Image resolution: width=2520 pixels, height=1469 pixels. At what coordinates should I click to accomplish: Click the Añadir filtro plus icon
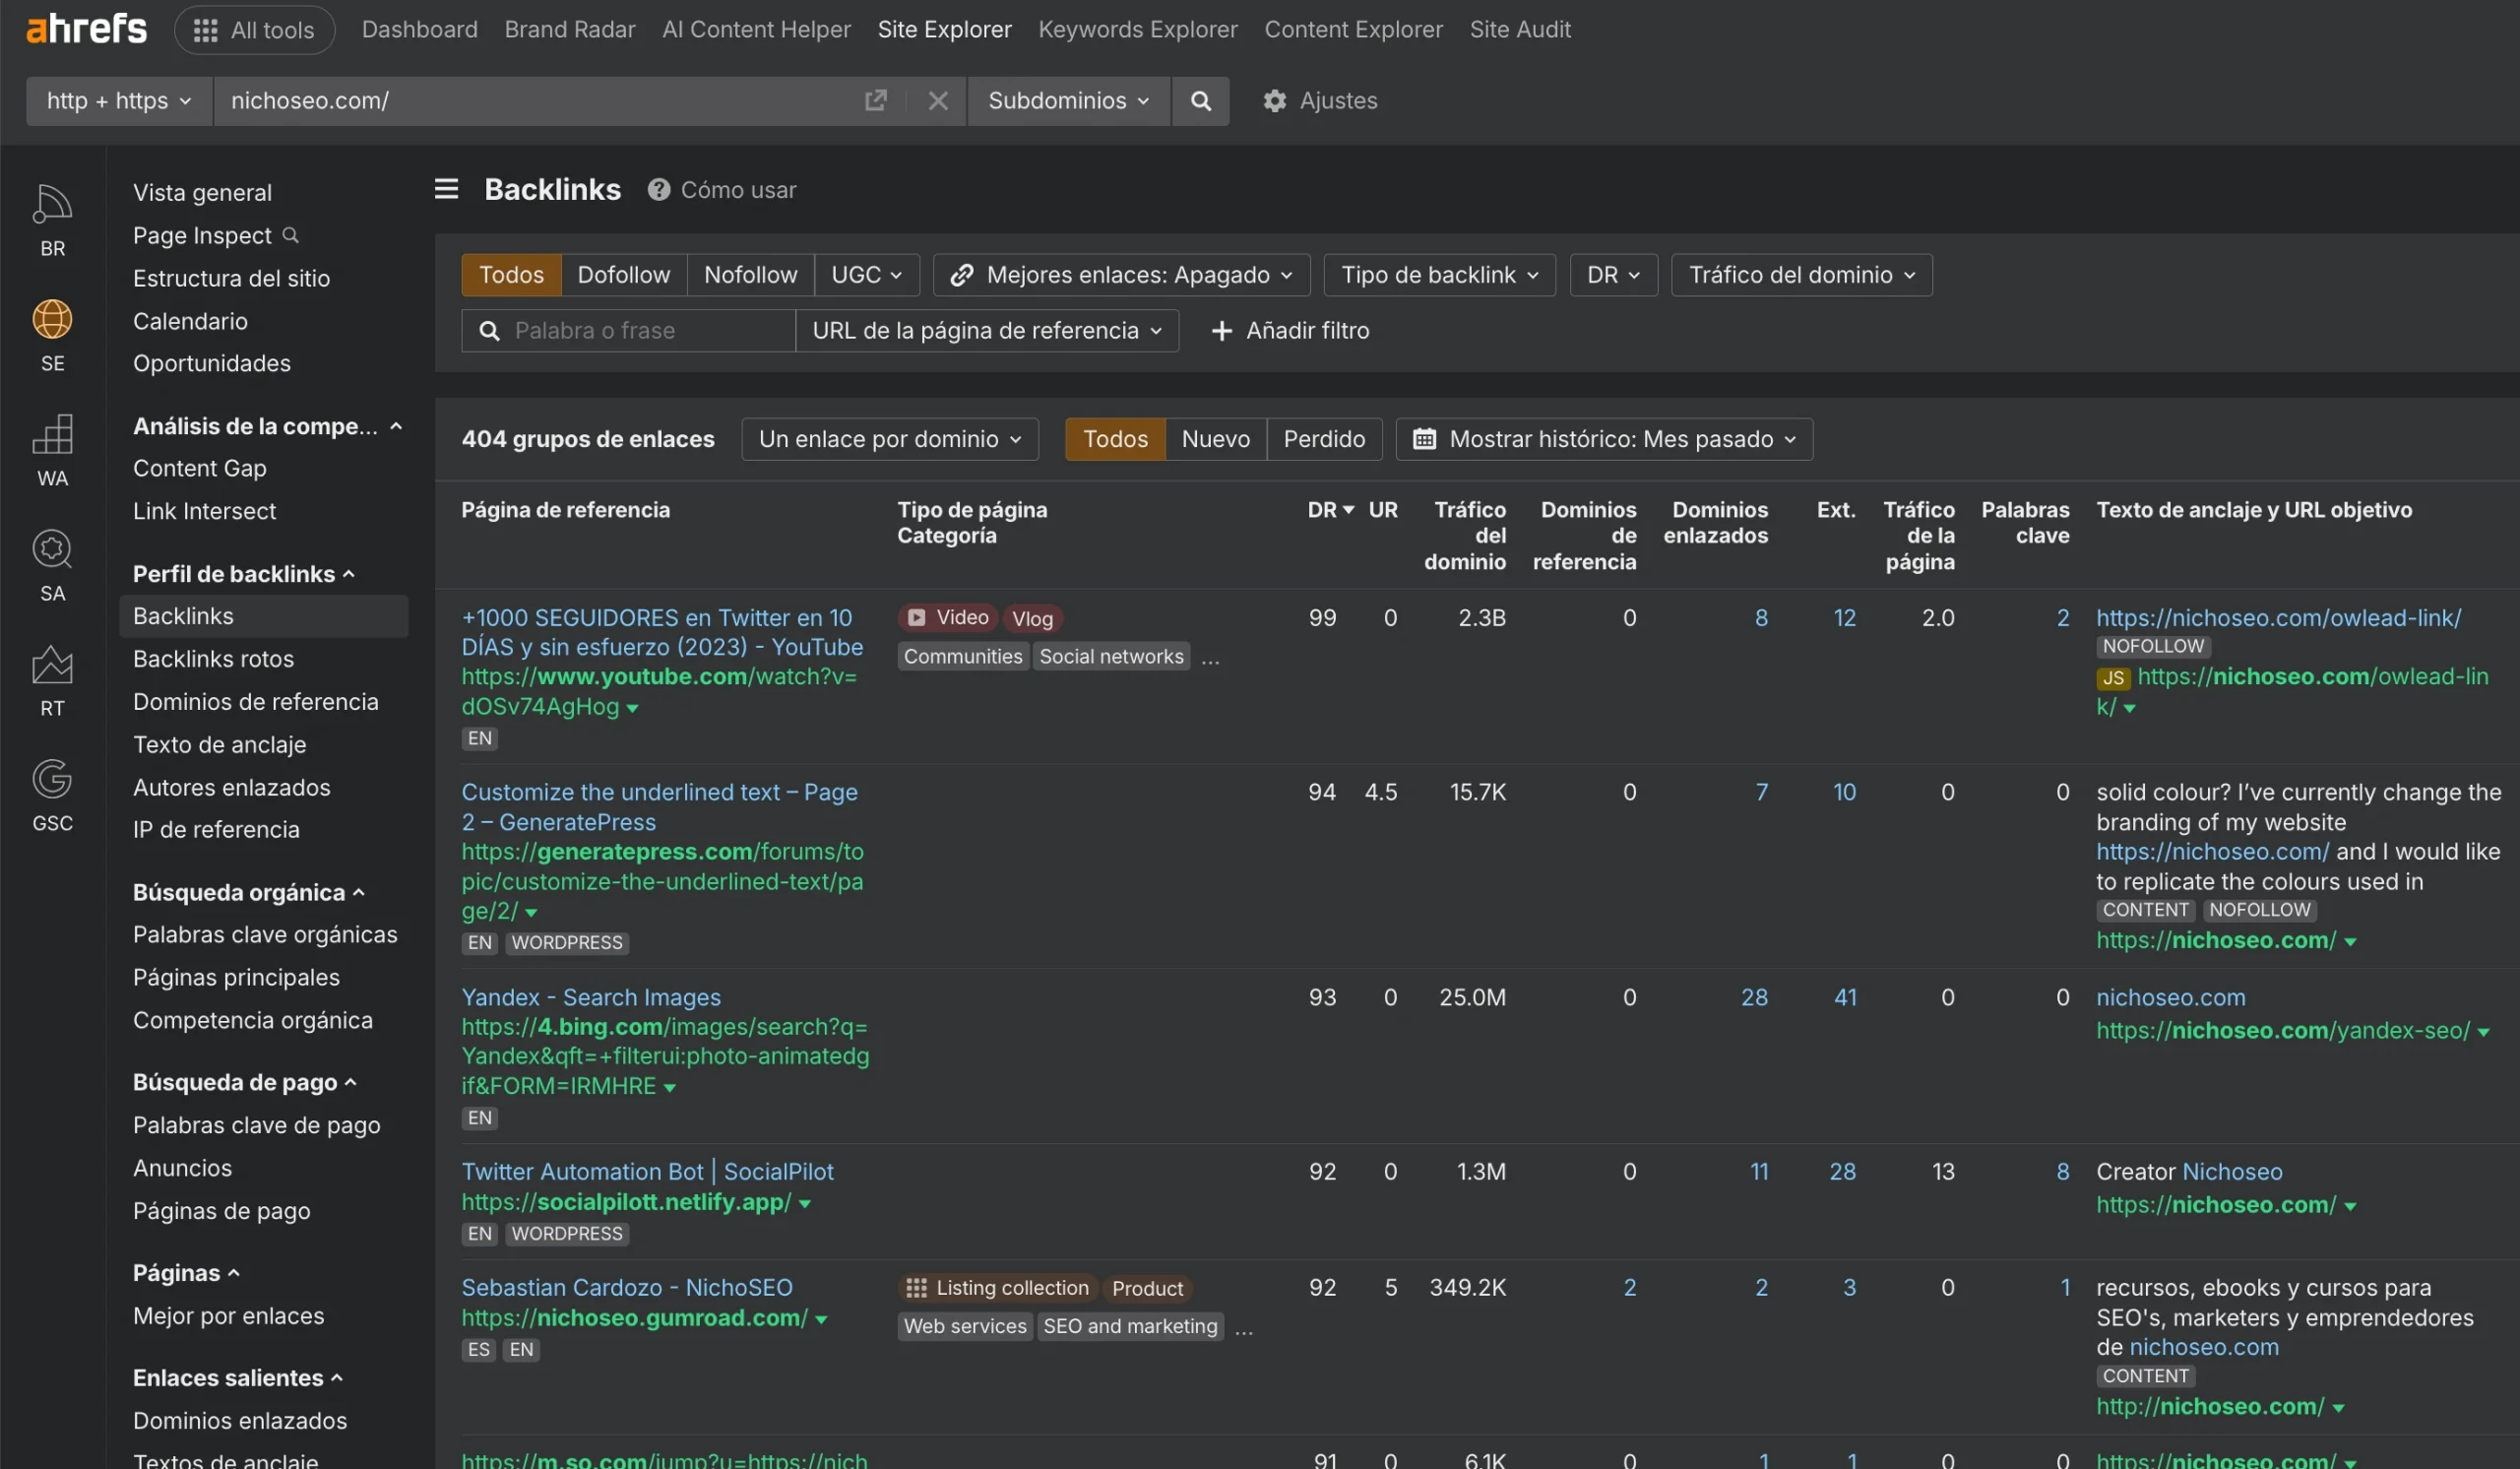[x=1221, y=330]
